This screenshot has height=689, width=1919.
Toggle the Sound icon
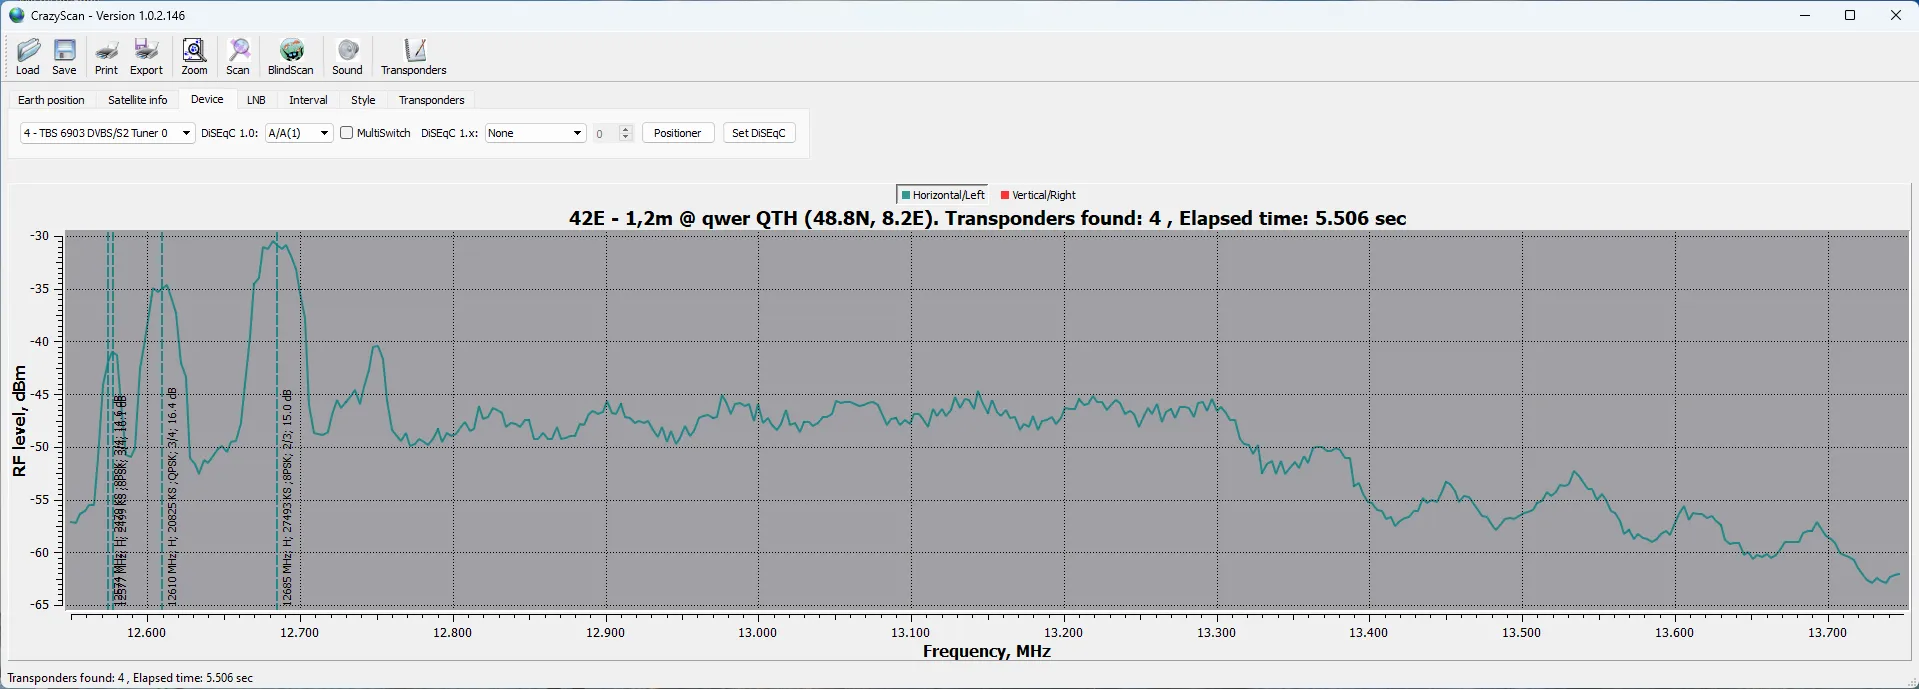[x=347, y=56]
